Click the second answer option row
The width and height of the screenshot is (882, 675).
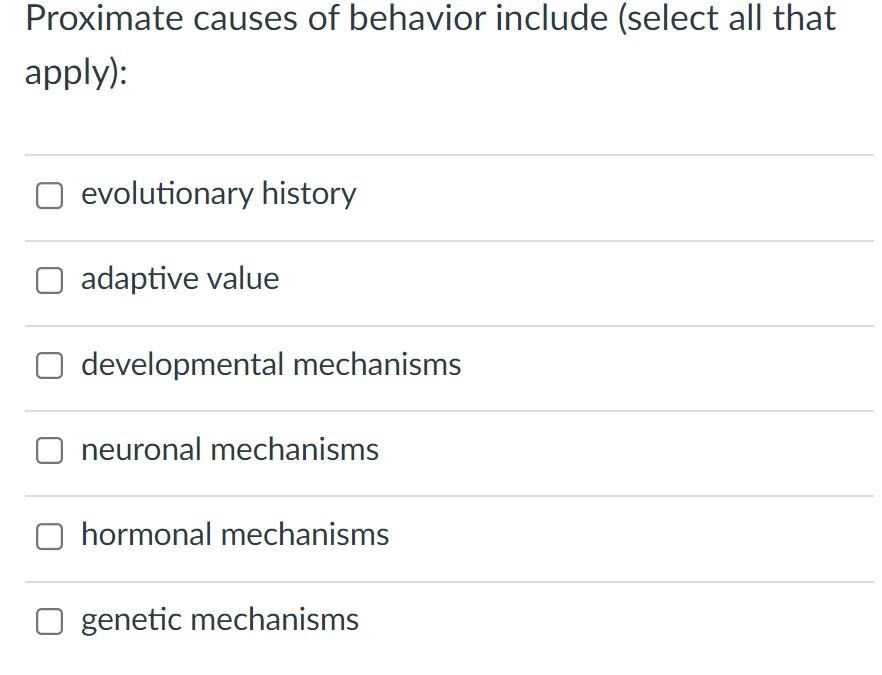(440, 280)
